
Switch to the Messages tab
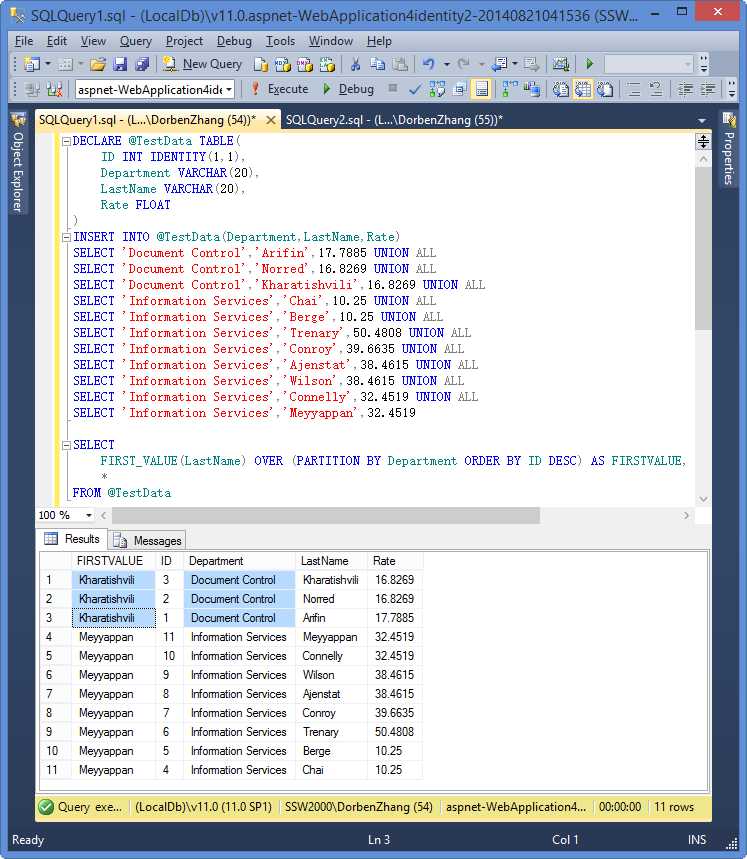pos(147,541)
